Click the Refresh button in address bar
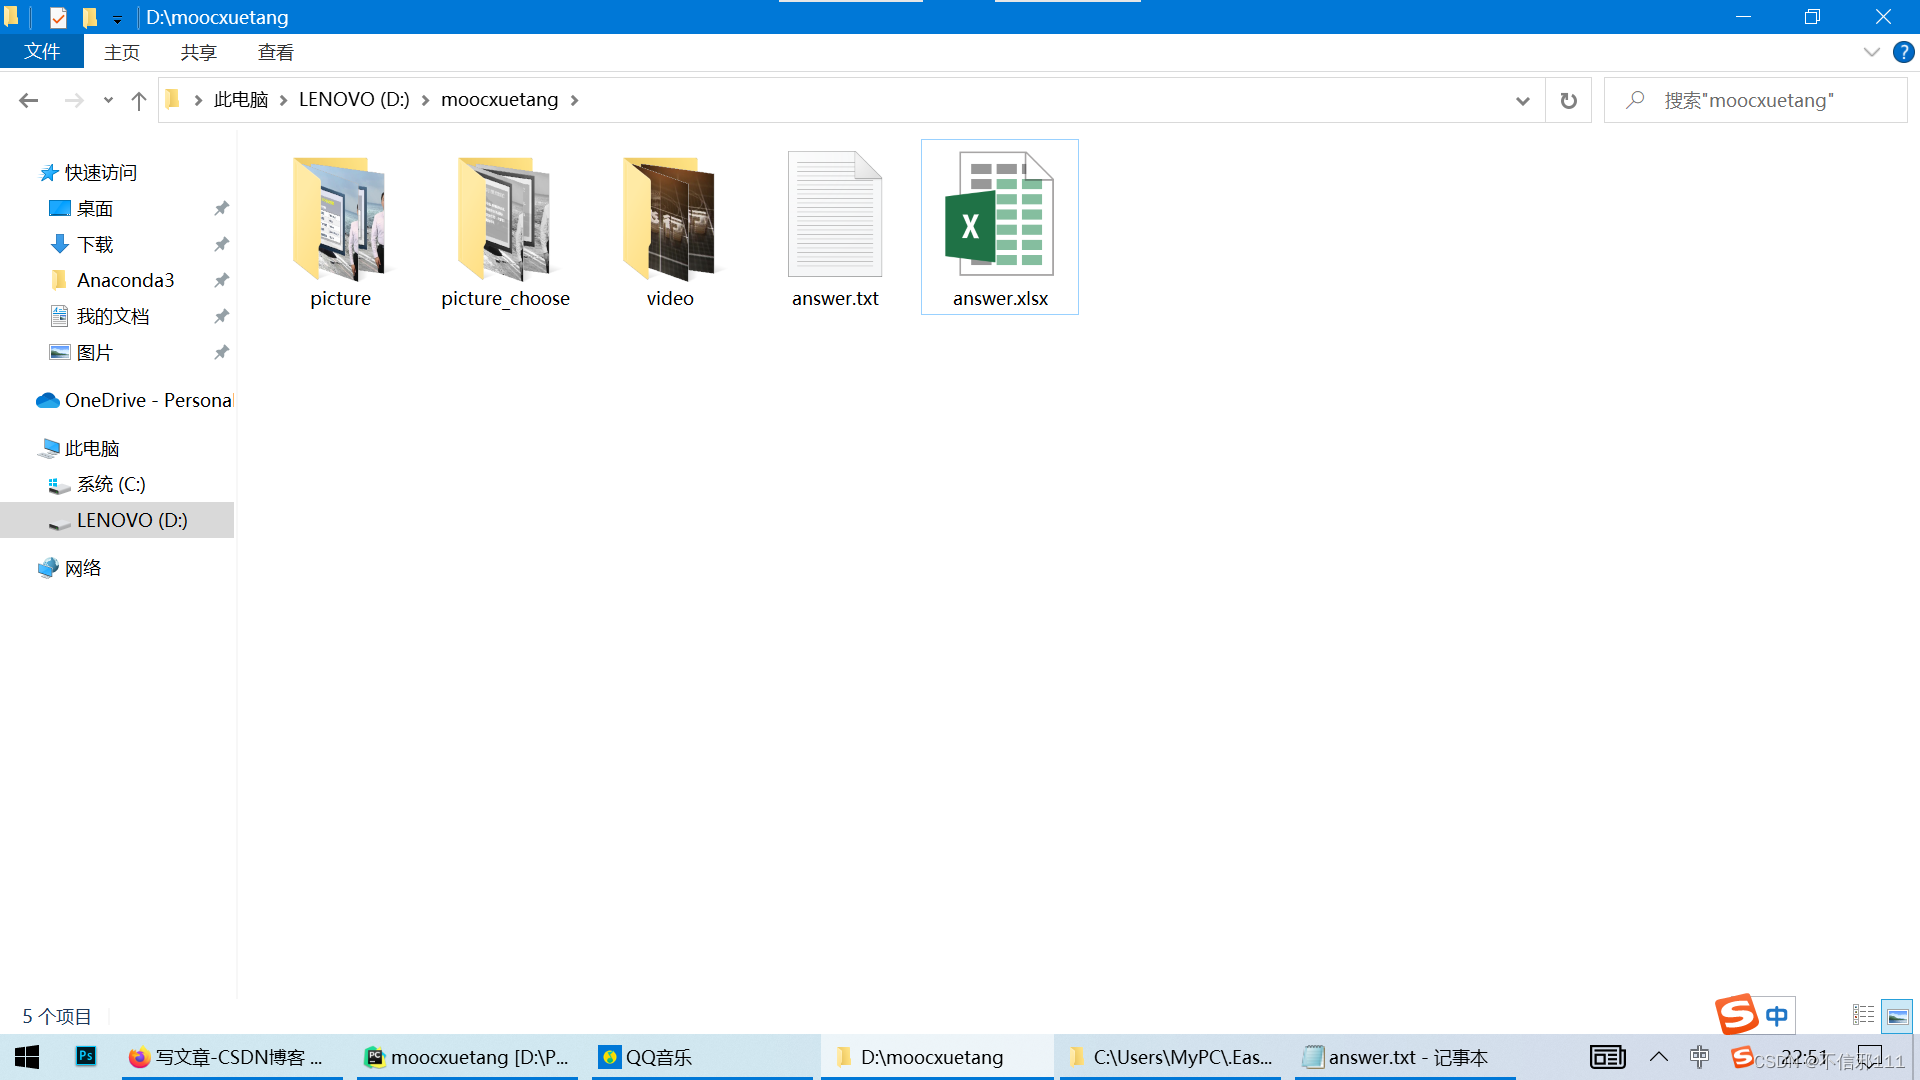Screen dimensions: 1920x1080 click(1568, 100)
